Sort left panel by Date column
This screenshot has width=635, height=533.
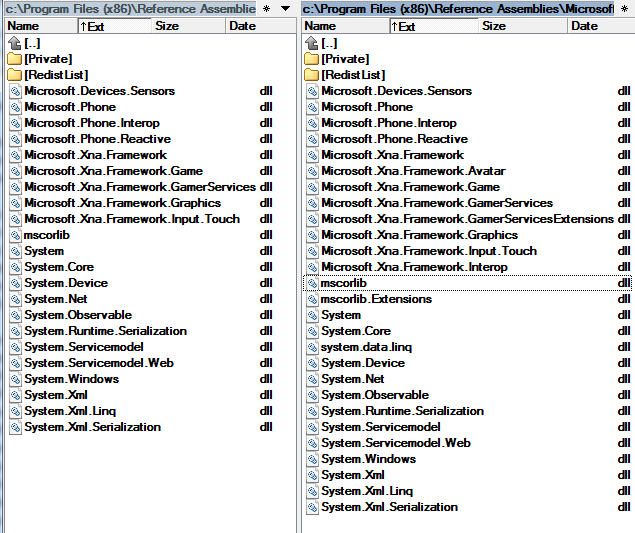(261, 26)
